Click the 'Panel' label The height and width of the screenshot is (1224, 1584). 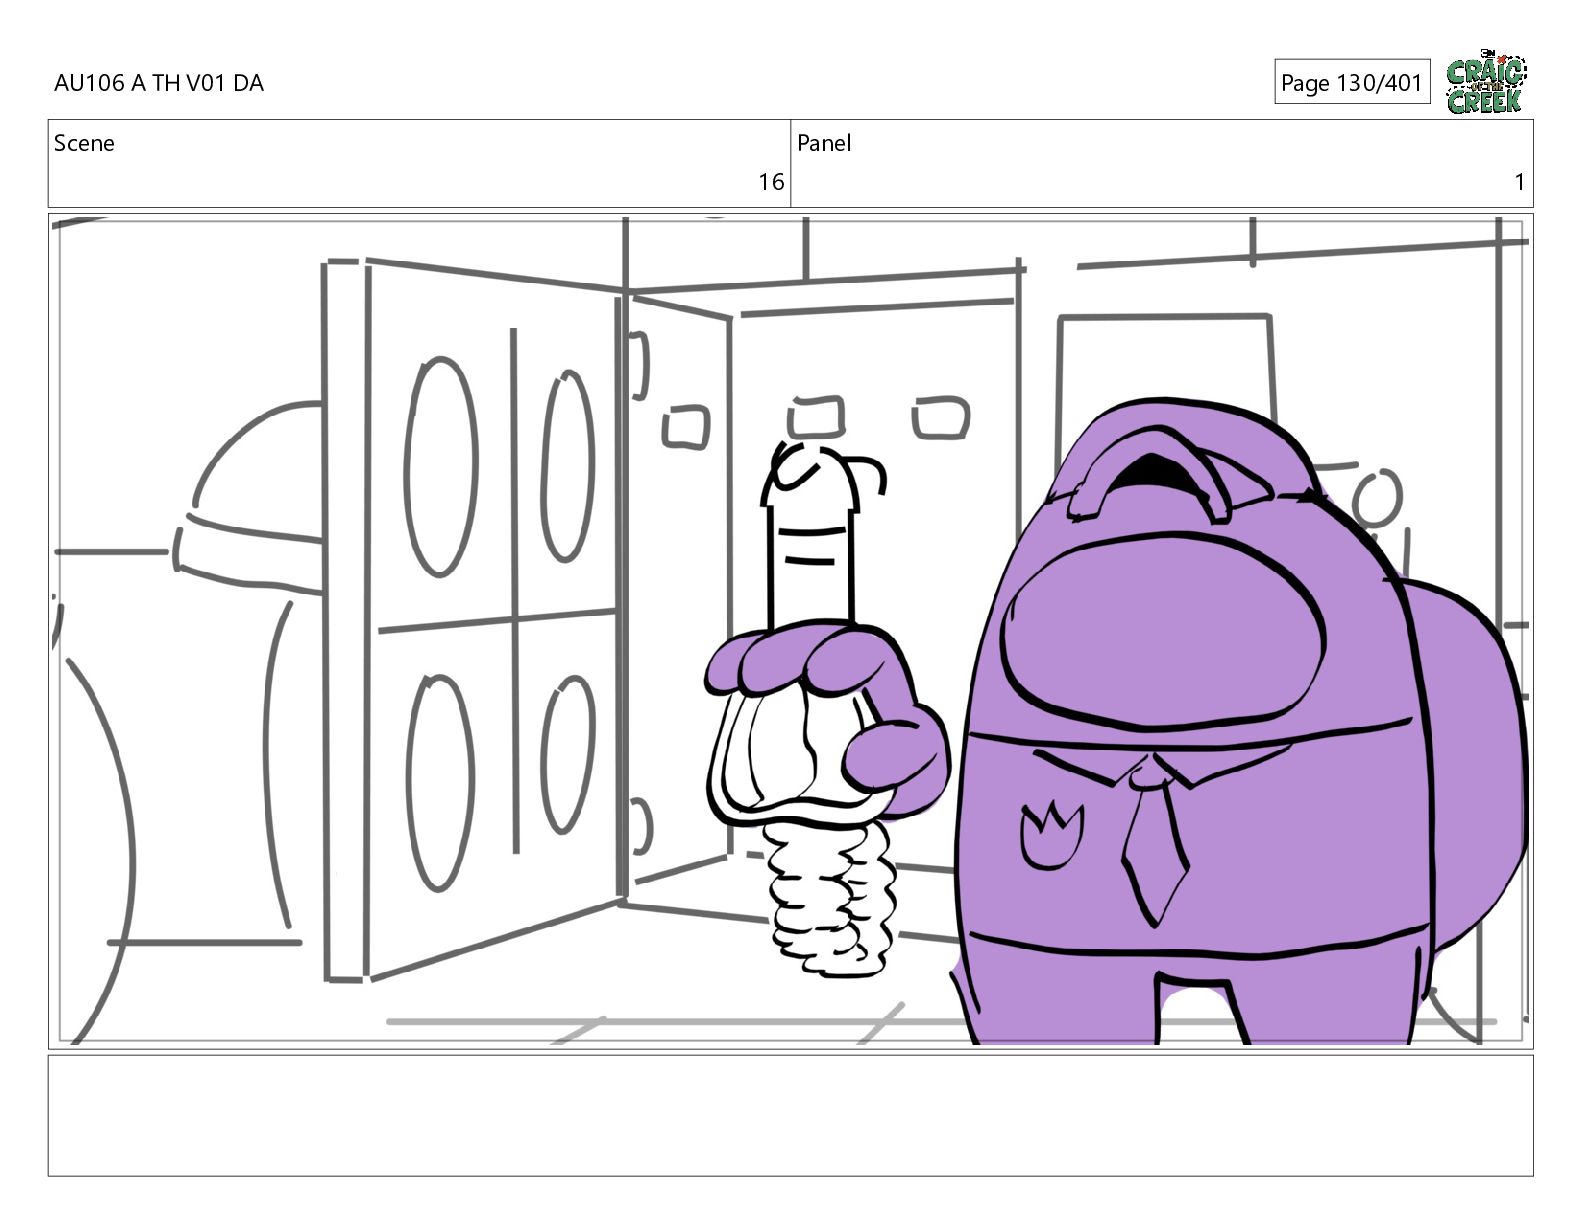coord(824,143)
